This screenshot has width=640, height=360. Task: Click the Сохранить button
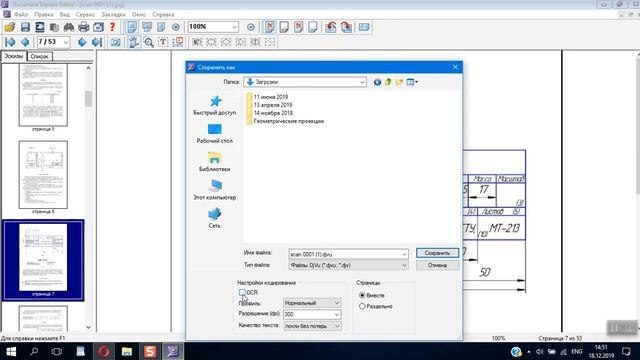coord(437,253)
